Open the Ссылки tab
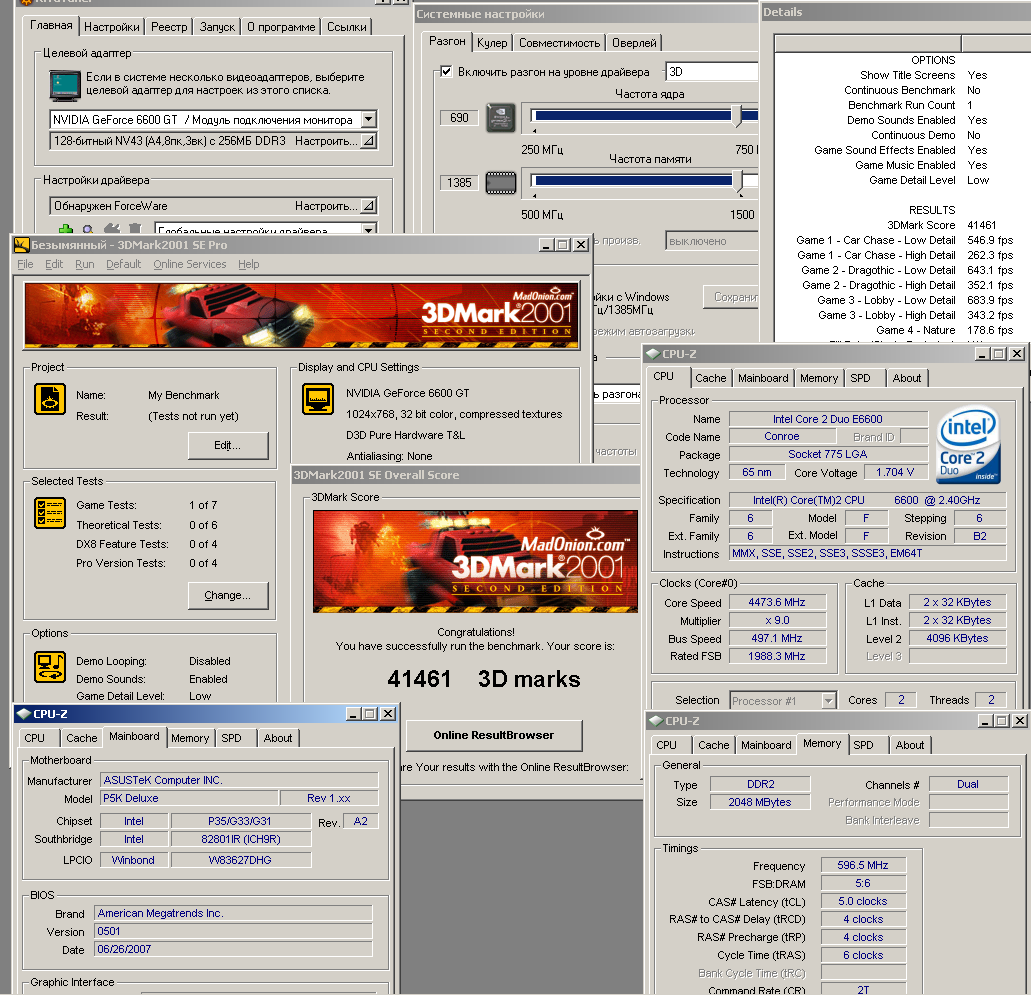The width and height of the screenshot is (1031, 995). [x=347, y=27]
